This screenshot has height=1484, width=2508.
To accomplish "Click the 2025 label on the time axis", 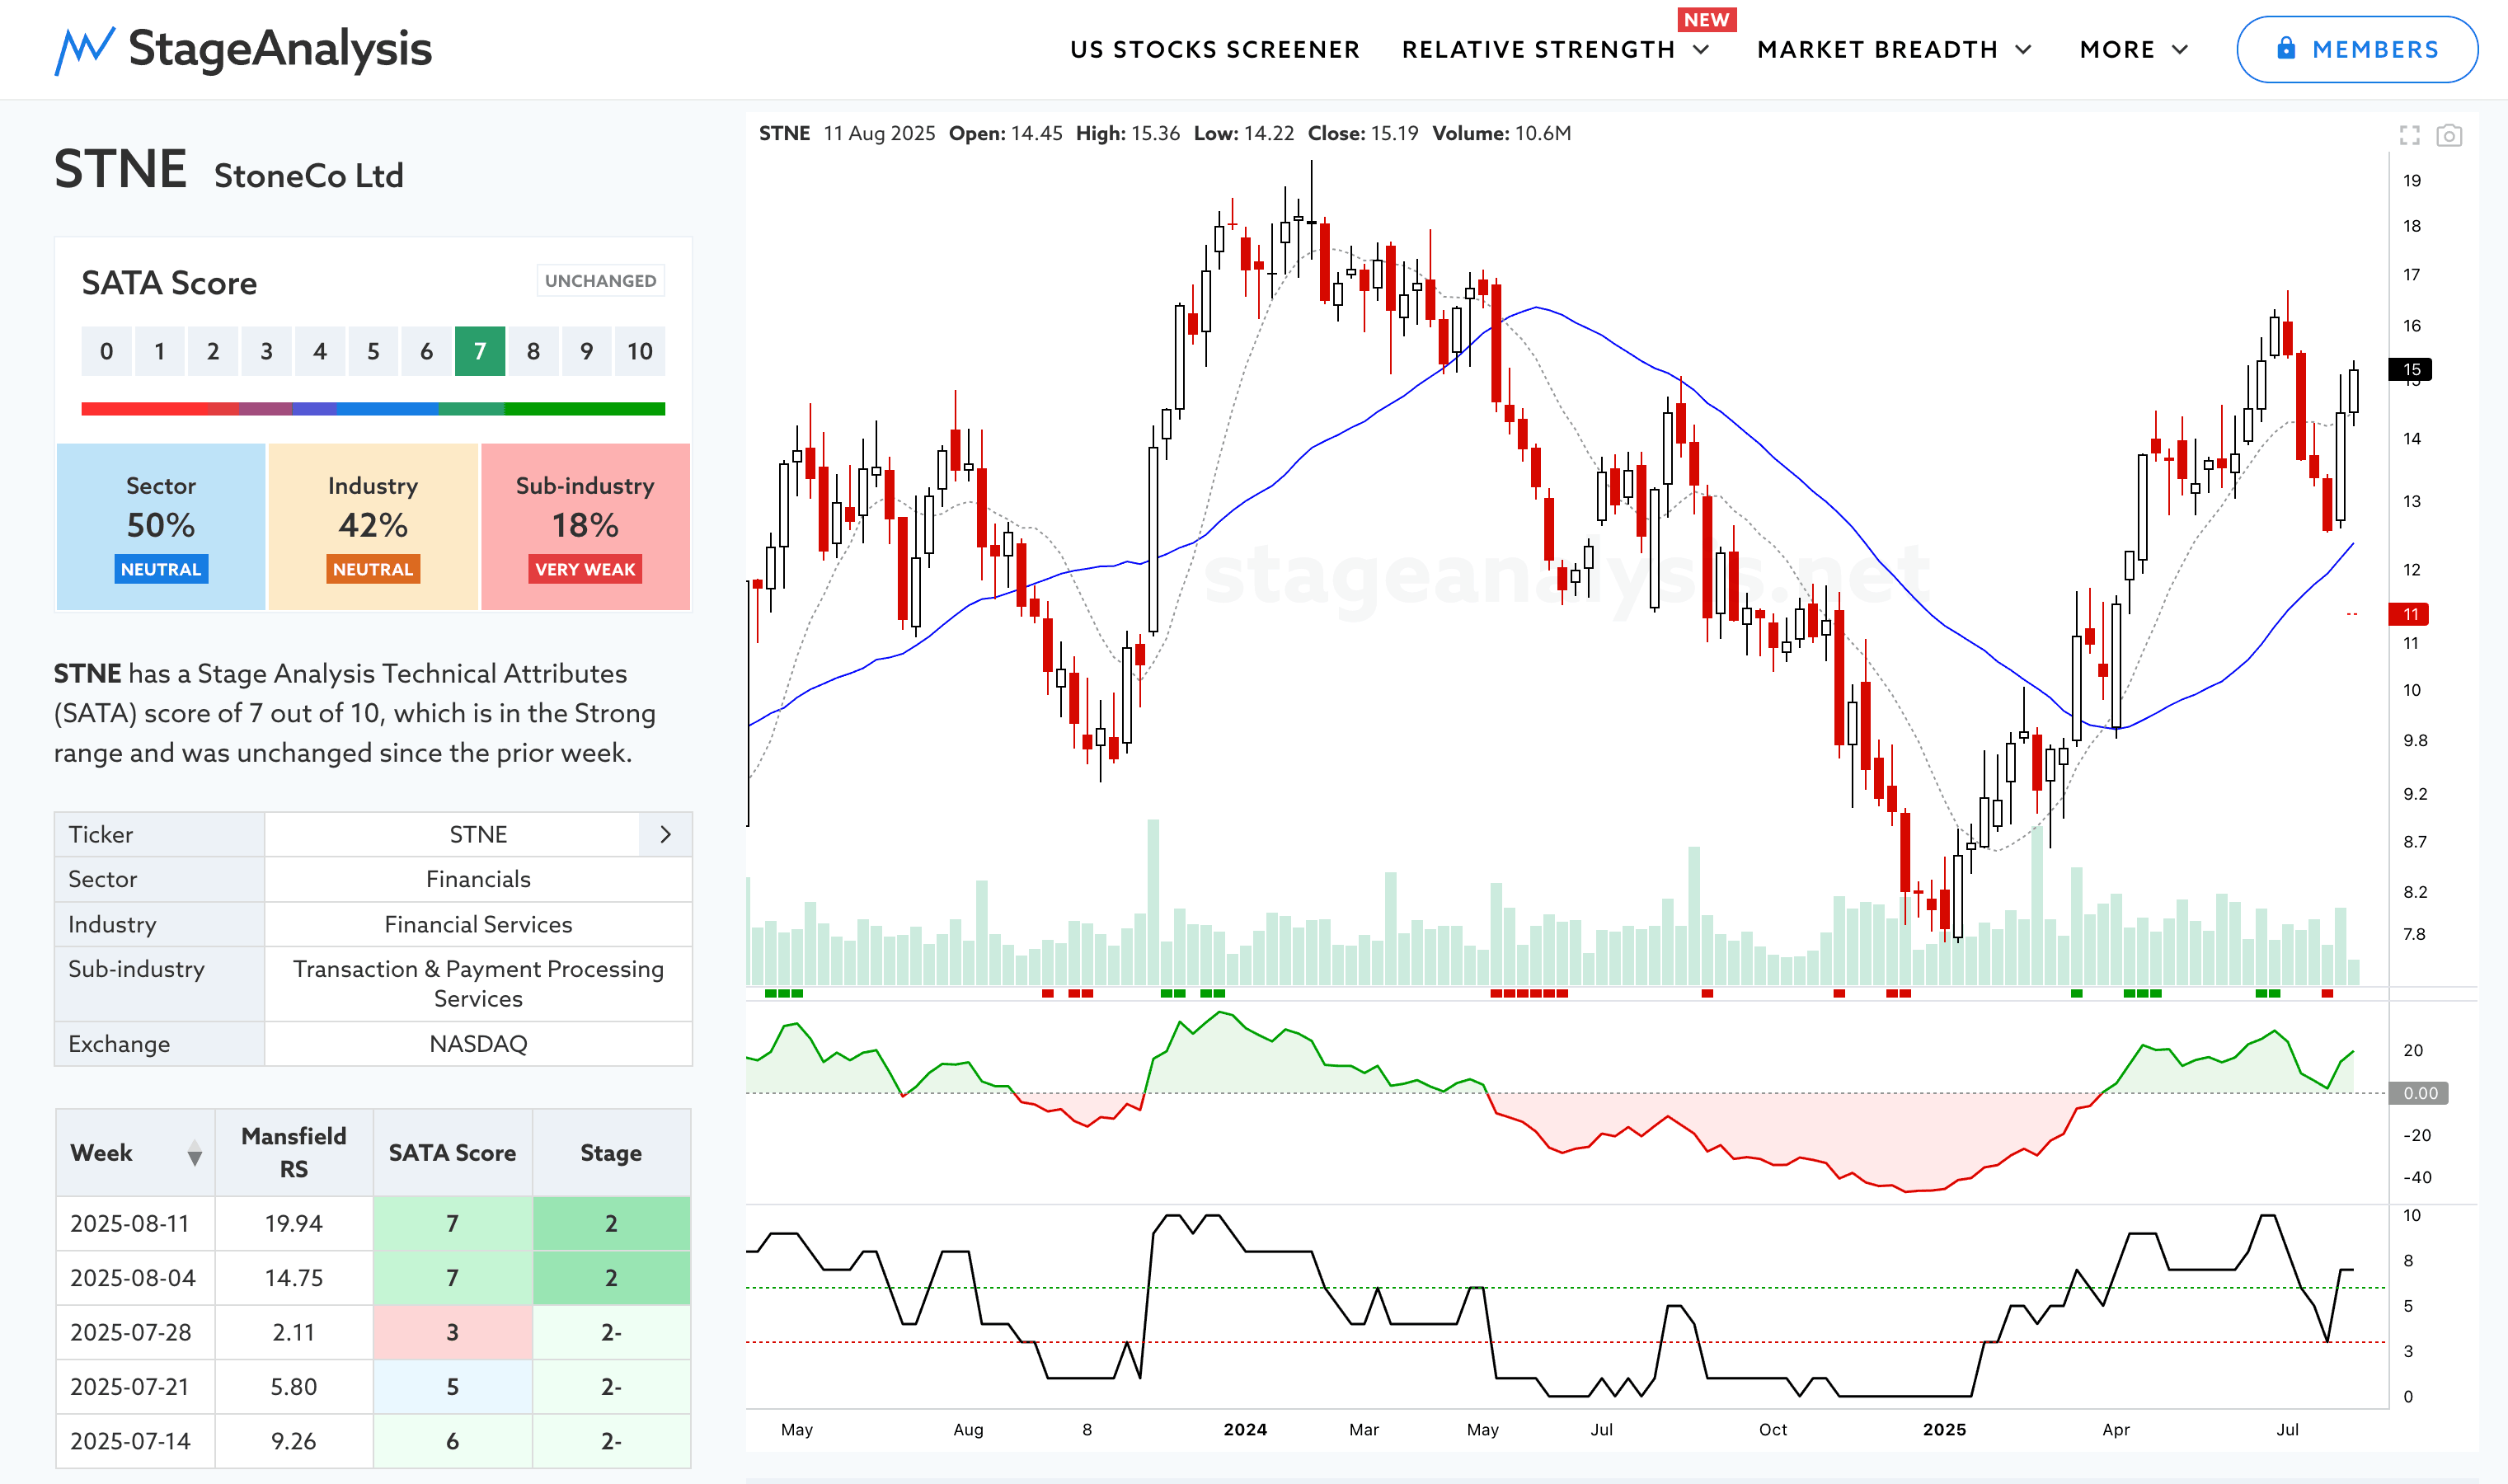I will coord(1944,1429).
